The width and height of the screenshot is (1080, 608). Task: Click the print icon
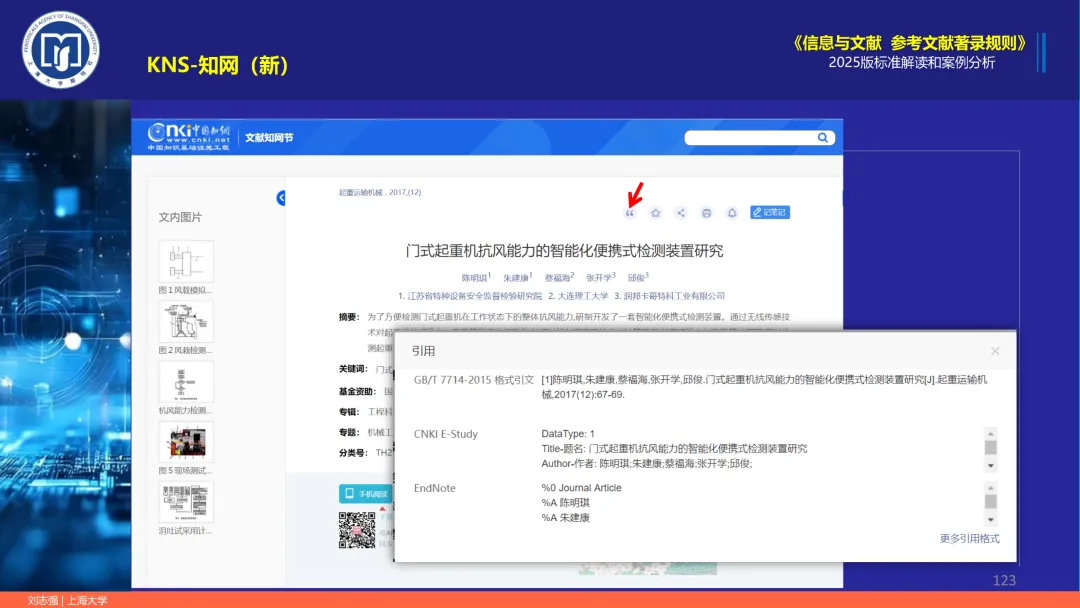coord(707,213)
